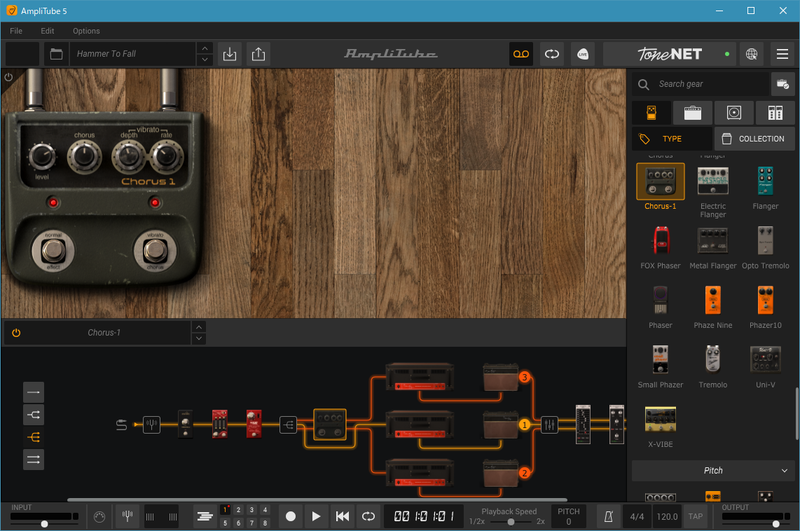Select next gear model arrow down

coord(199,339)
